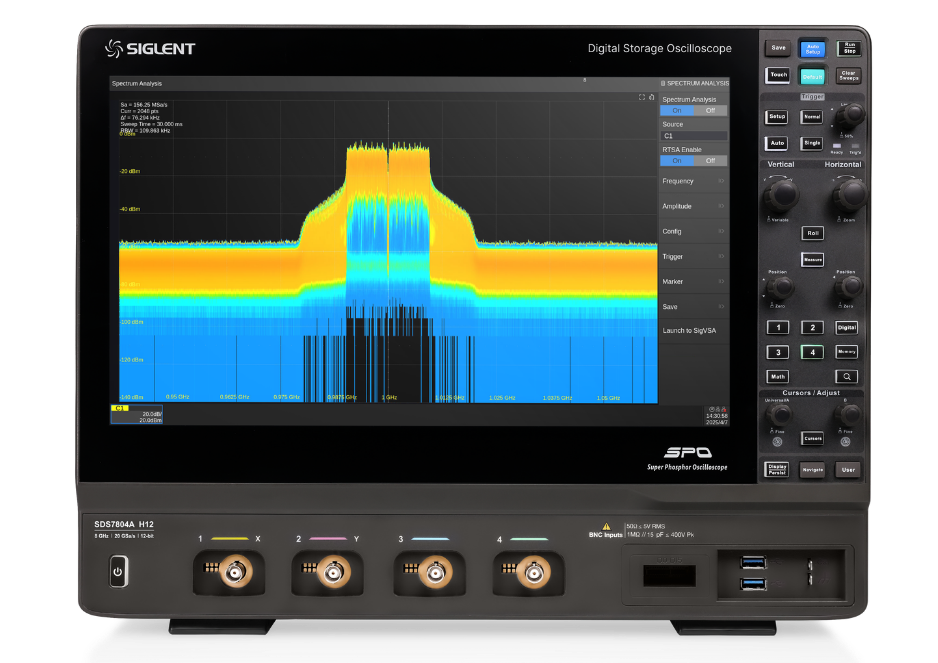Click the magnifier search button
Screen dimensions: 938x663
pos(847,377)
